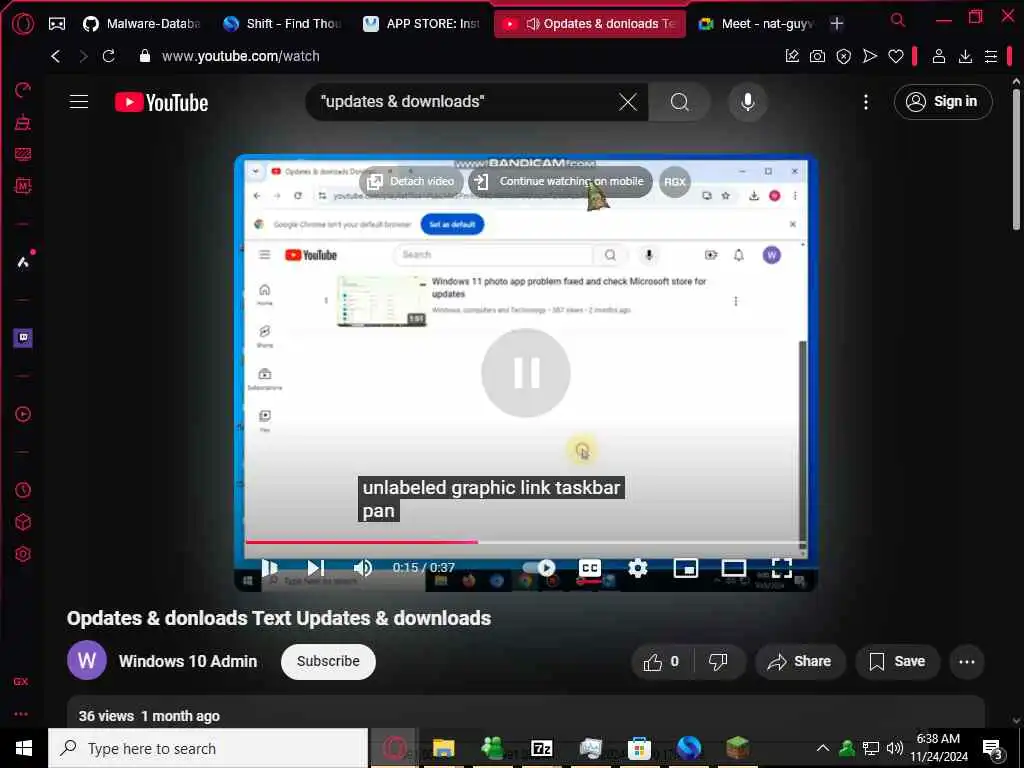Viewport: 1024px width, 768px height.
Task: Open Windows 10 Admin channel name link
Action: tap(188, 661)
